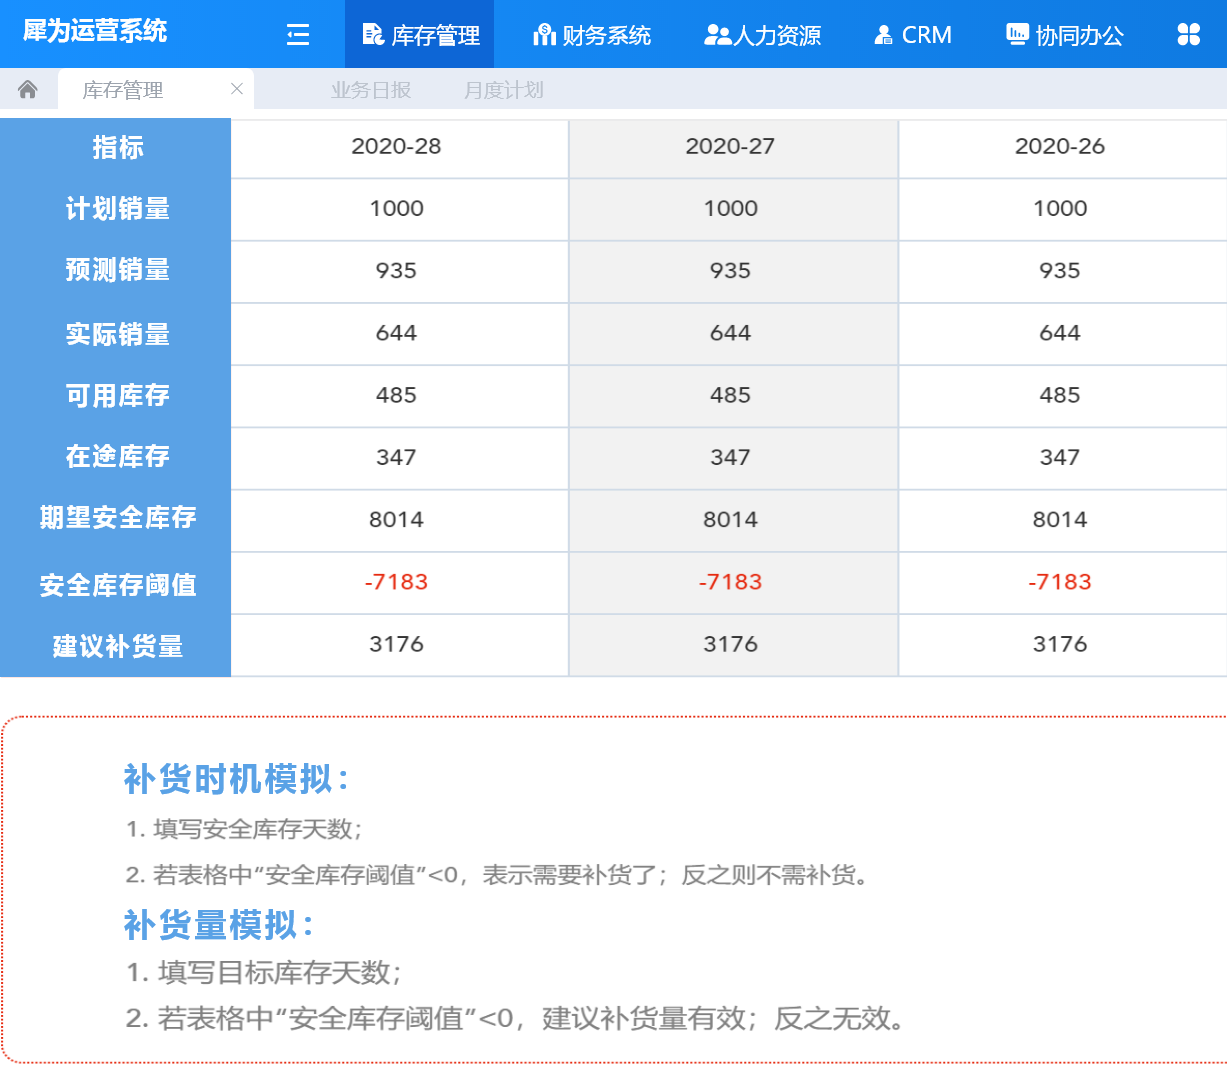
Task: Select the 库存管理 page tab
Action: [x=123, y=90]
